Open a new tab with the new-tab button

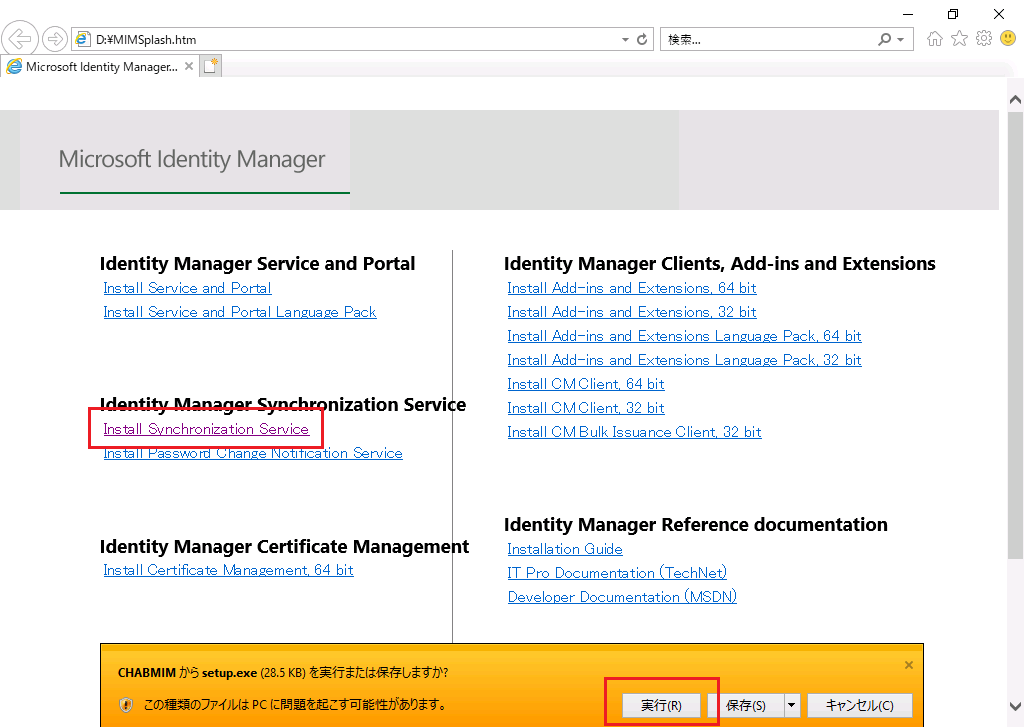click(x=211, y=66)
